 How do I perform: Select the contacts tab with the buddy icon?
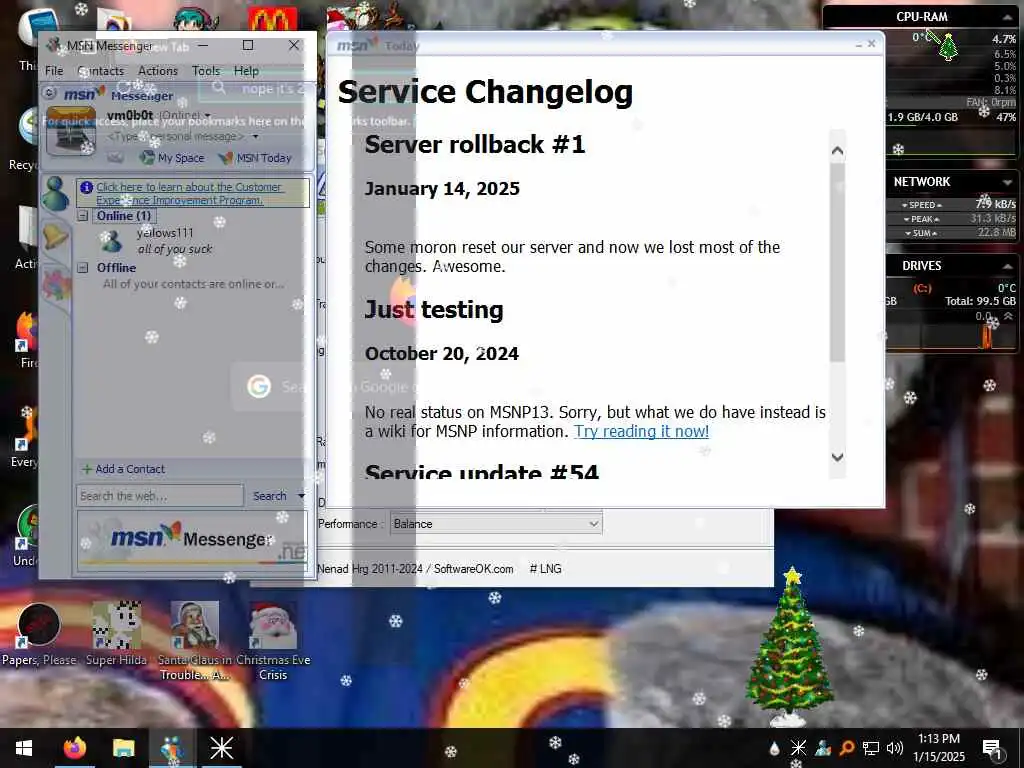pyautogui.click(x=56, y=193)
